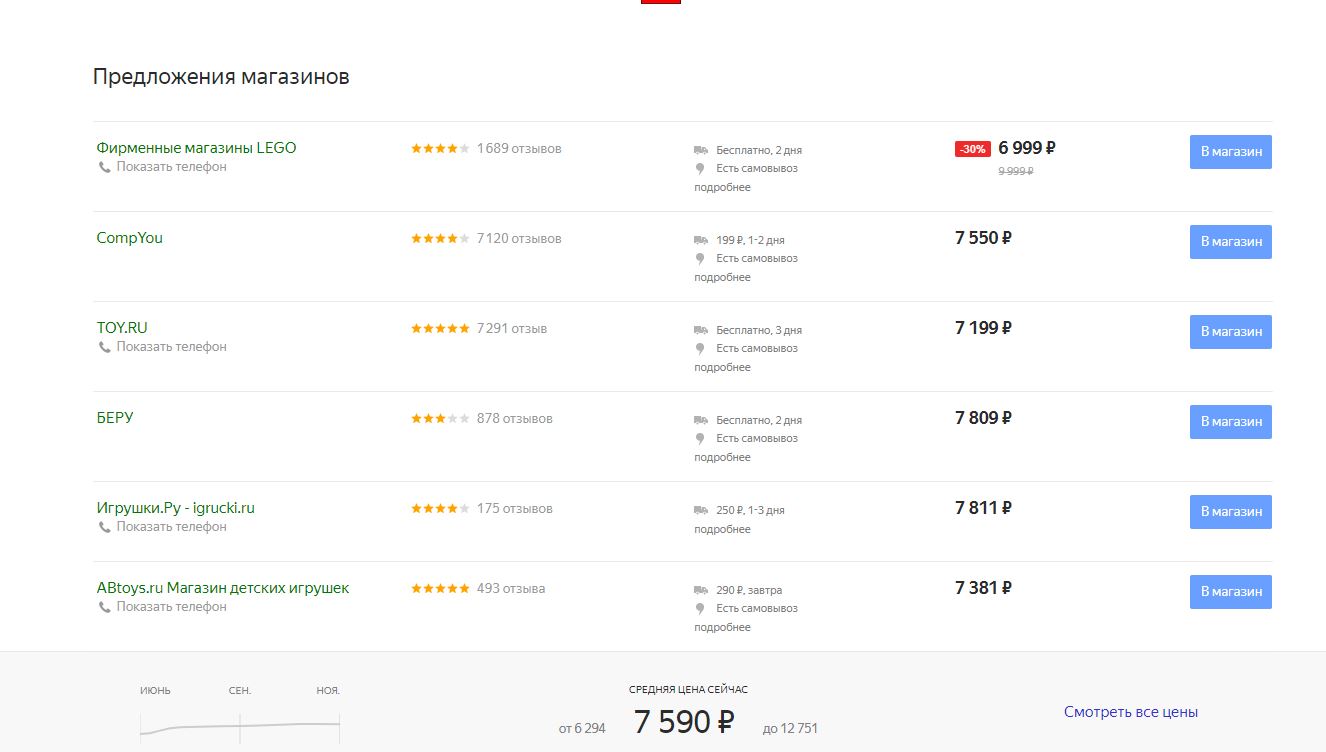Screen dimensions: 1326x752
Task: Click phone icon under TOY.RU
Action: coord(104,347)
